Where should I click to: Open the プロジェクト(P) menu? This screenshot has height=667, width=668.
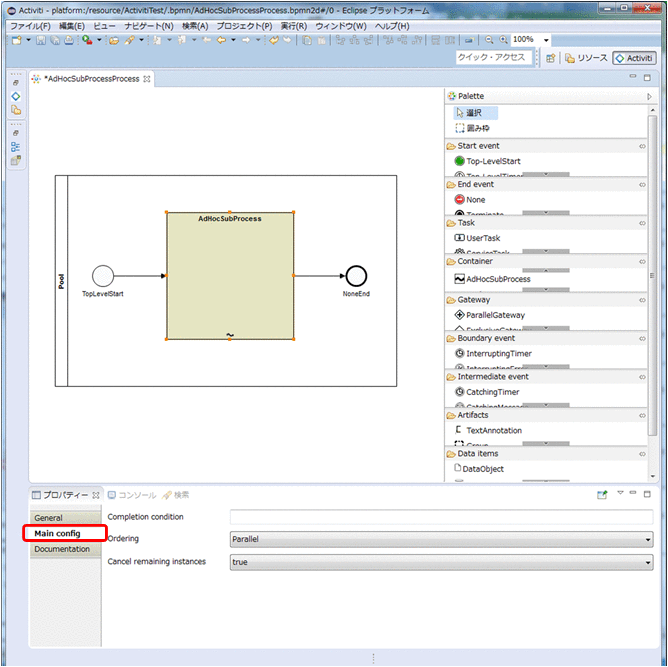pyautogui.click(x=244, y=26)
